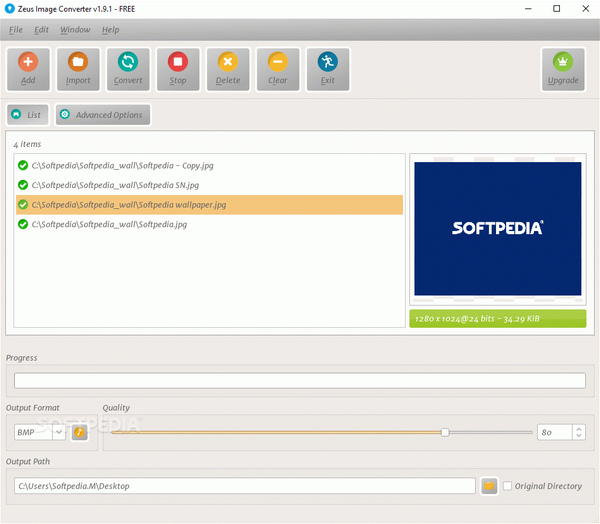Screen dimensions: 600x524
Task: Open the Edit menu
Action: [41, 30]
